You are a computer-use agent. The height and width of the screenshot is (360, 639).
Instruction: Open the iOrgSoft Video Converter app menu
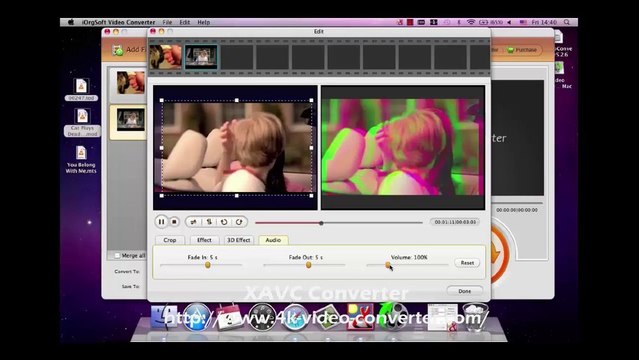[118, 22]
